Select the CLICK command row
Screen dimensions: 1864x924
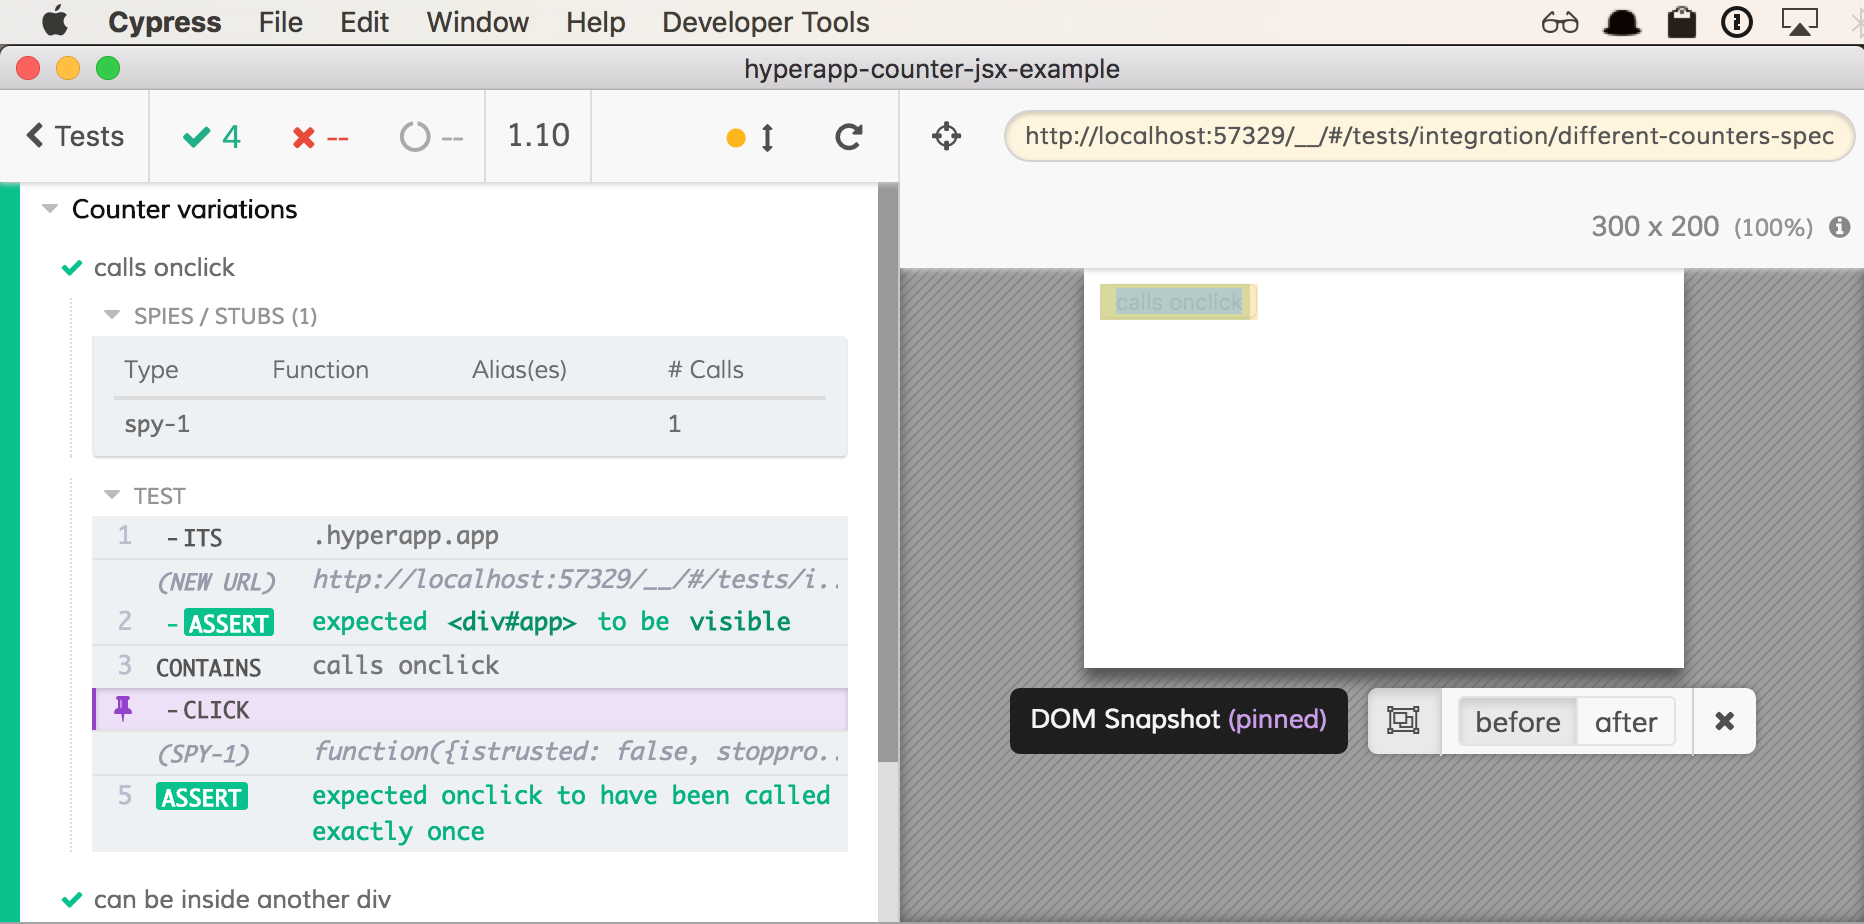coord(470,709)
